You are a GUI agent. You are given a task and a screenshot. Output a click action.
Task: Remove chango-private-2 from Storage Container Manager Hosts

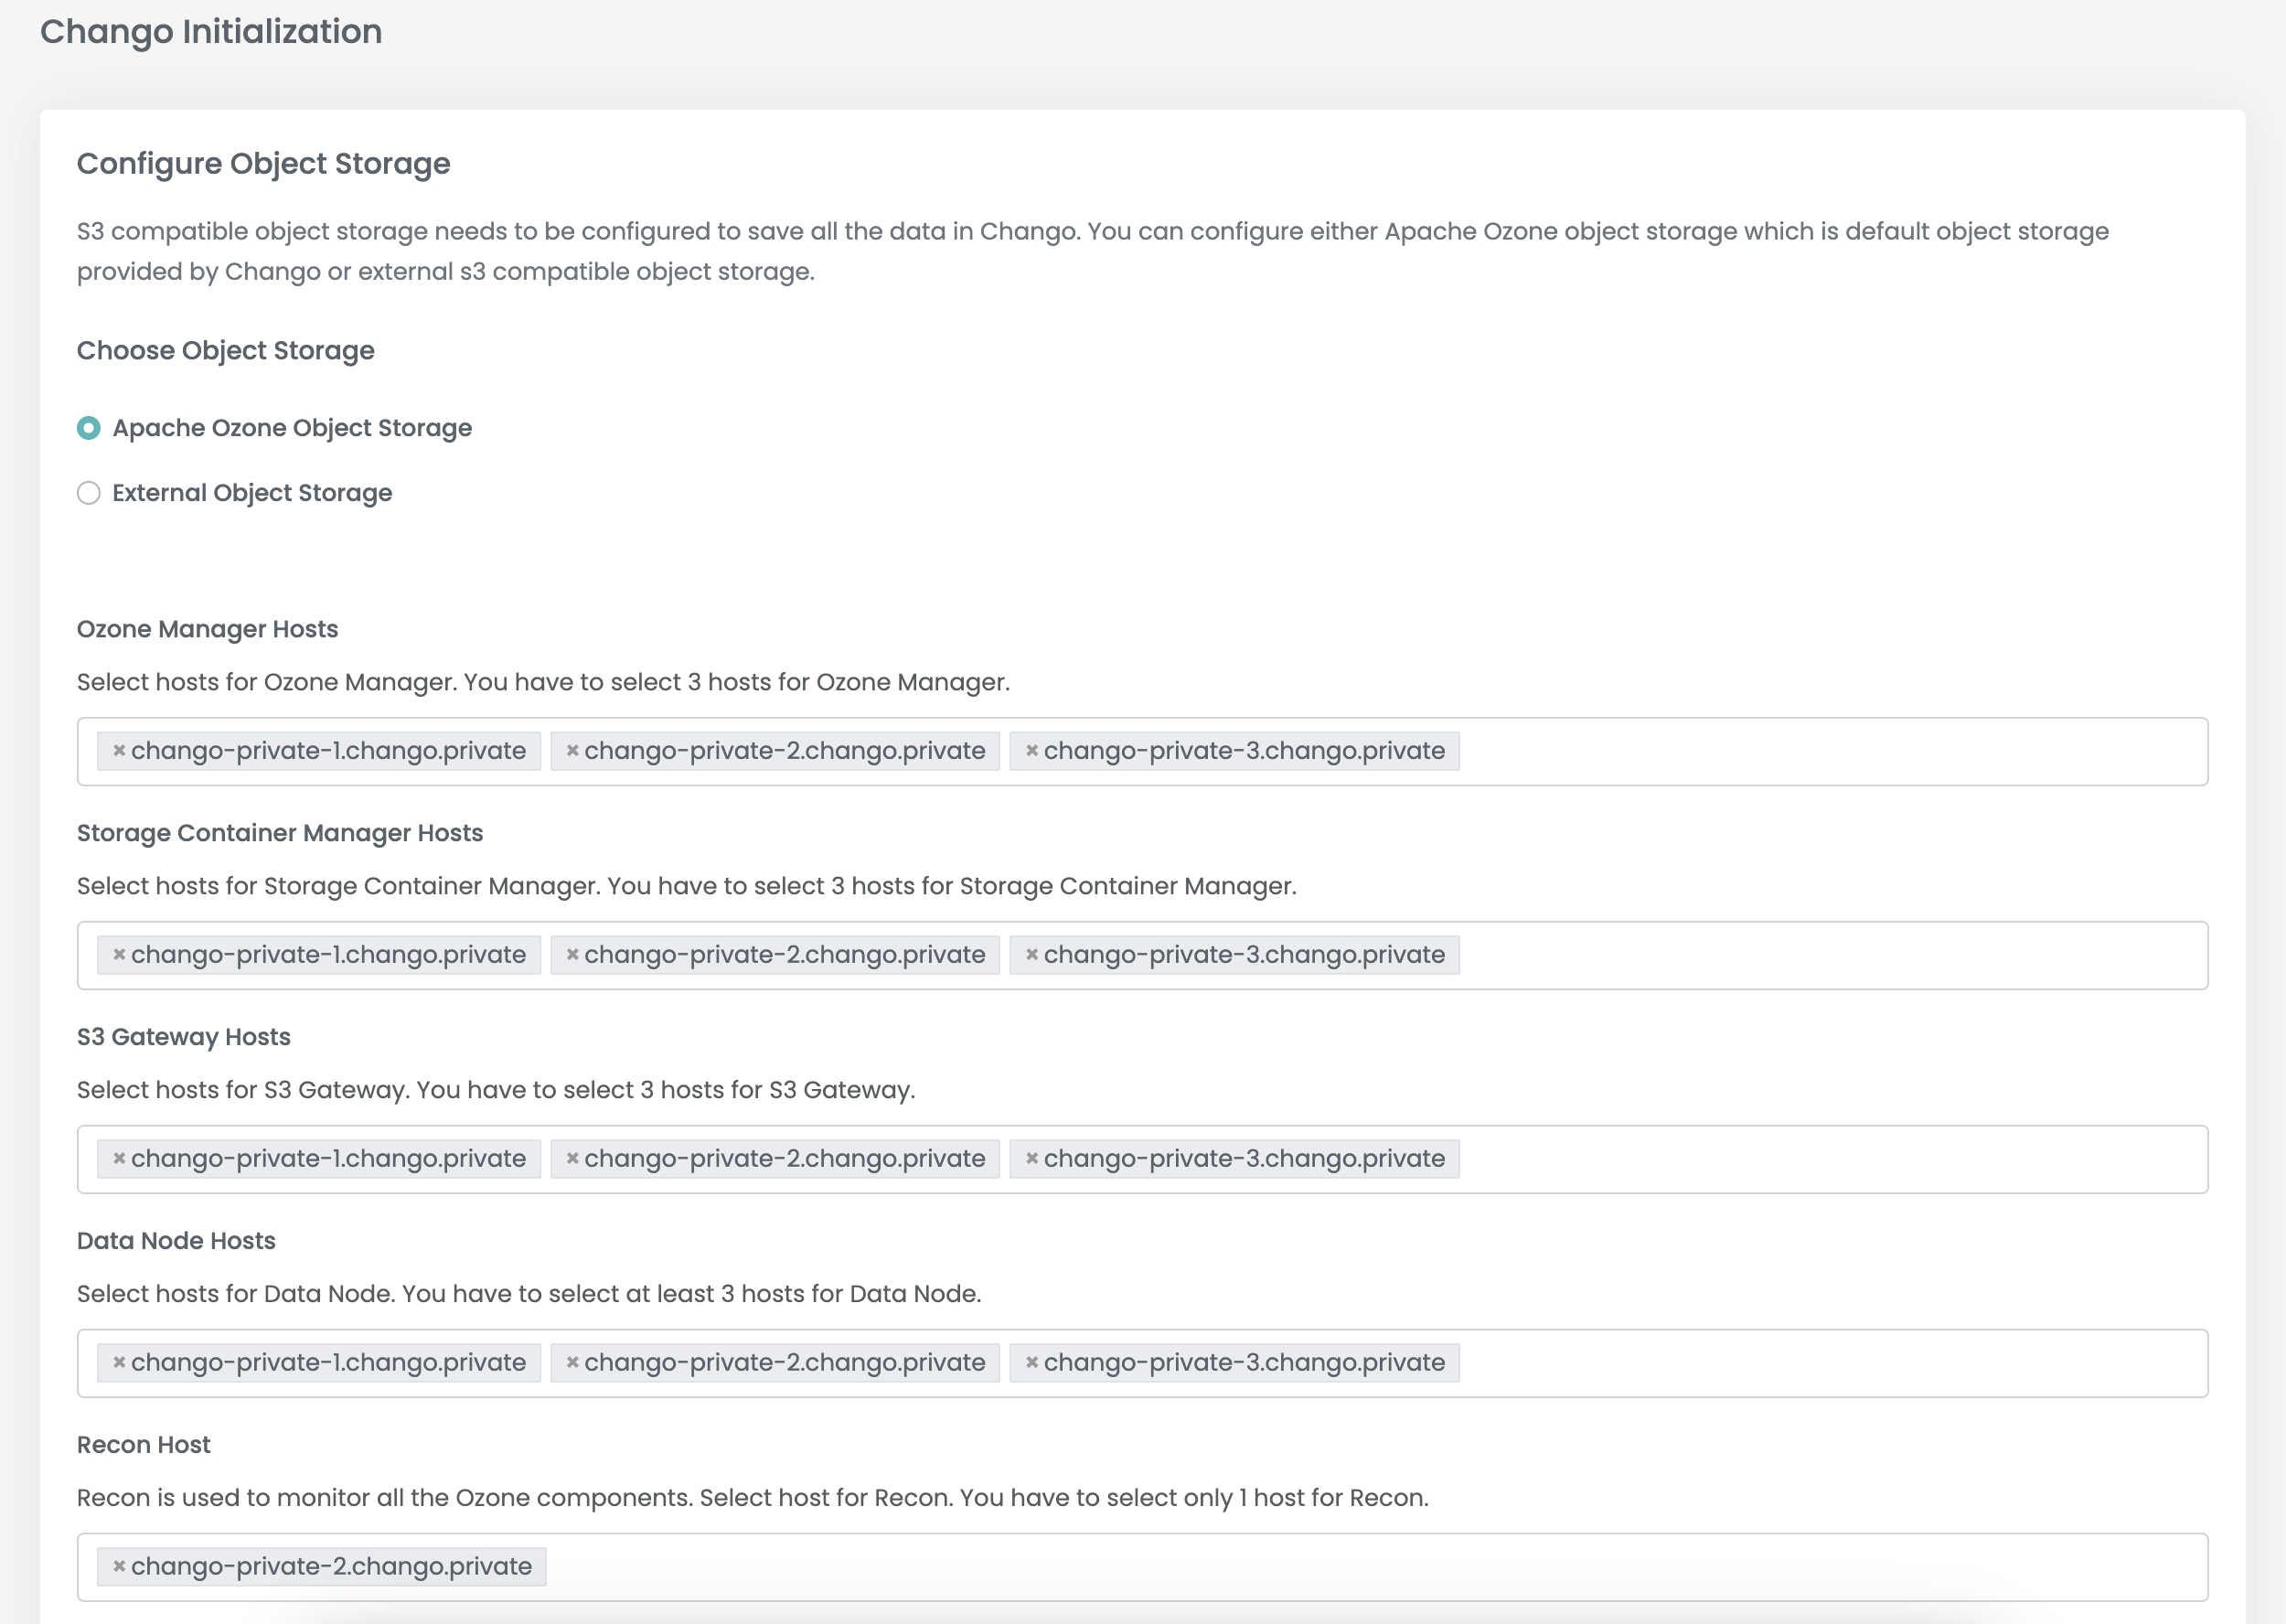coord(572,955)
